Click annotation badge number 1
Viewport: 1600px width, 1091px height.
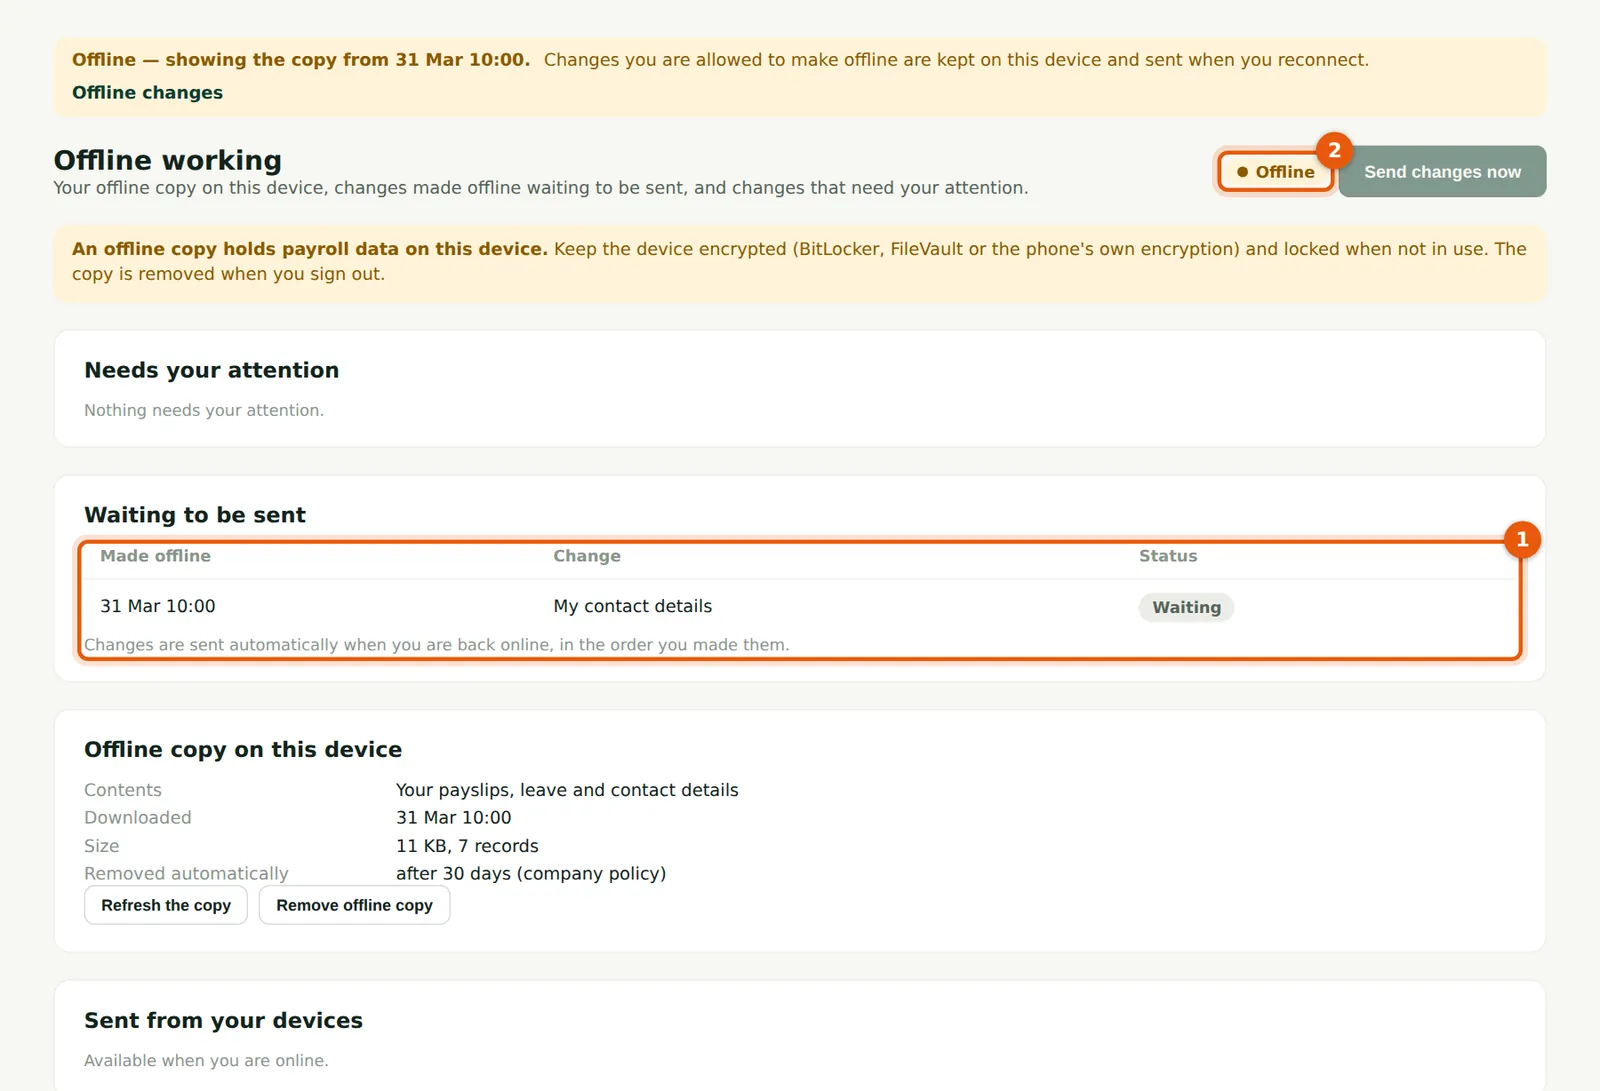click(x=1522, y=540)
